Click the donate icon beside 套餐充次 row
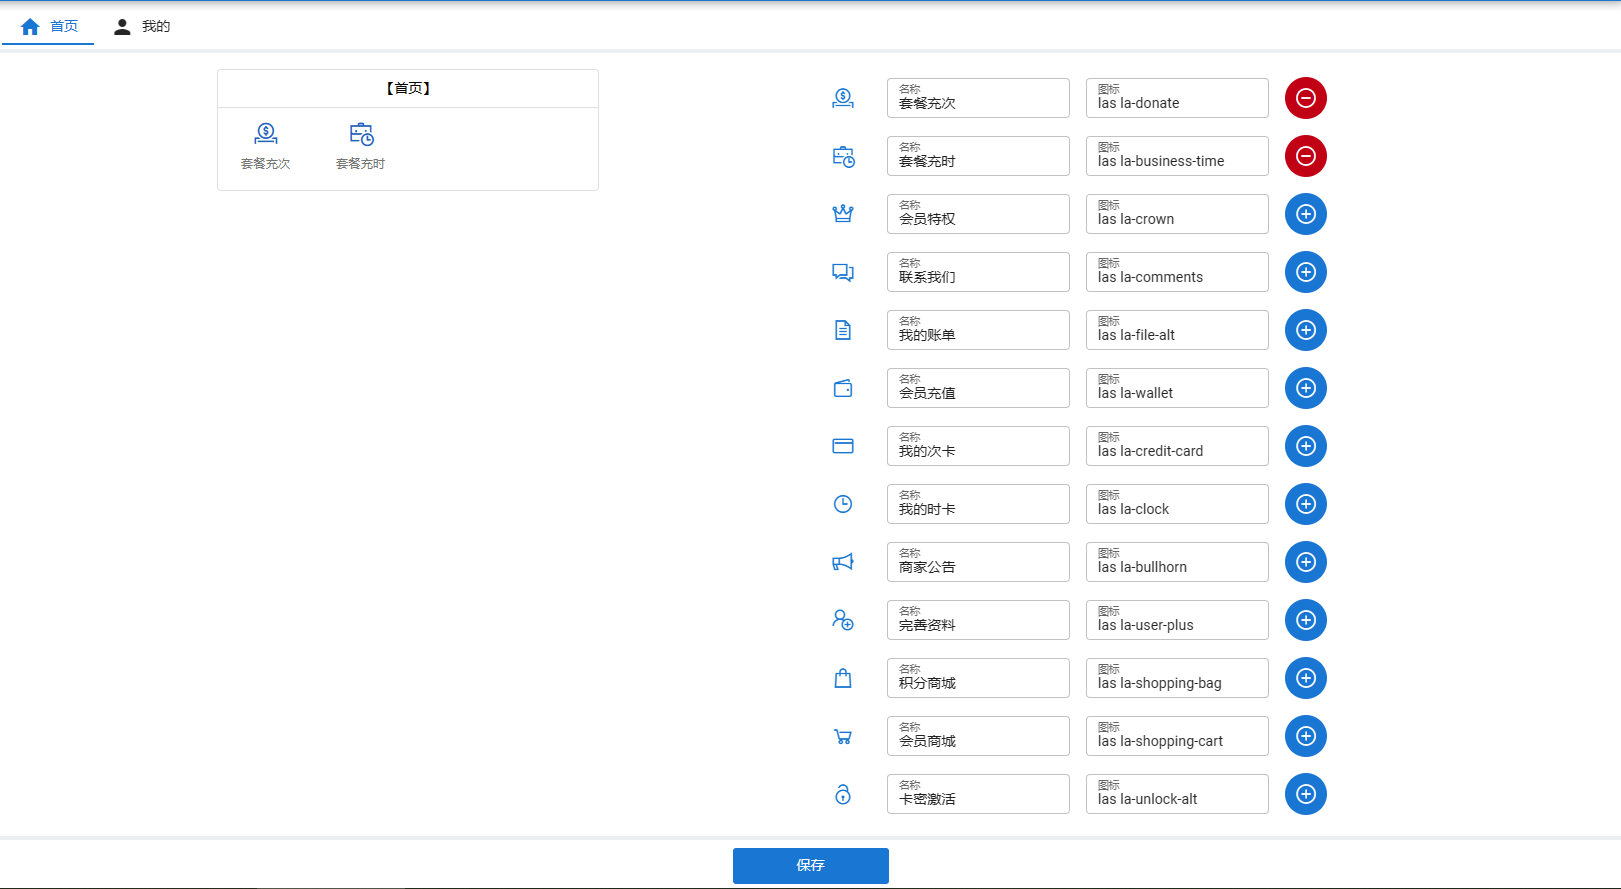 point(843,98)
